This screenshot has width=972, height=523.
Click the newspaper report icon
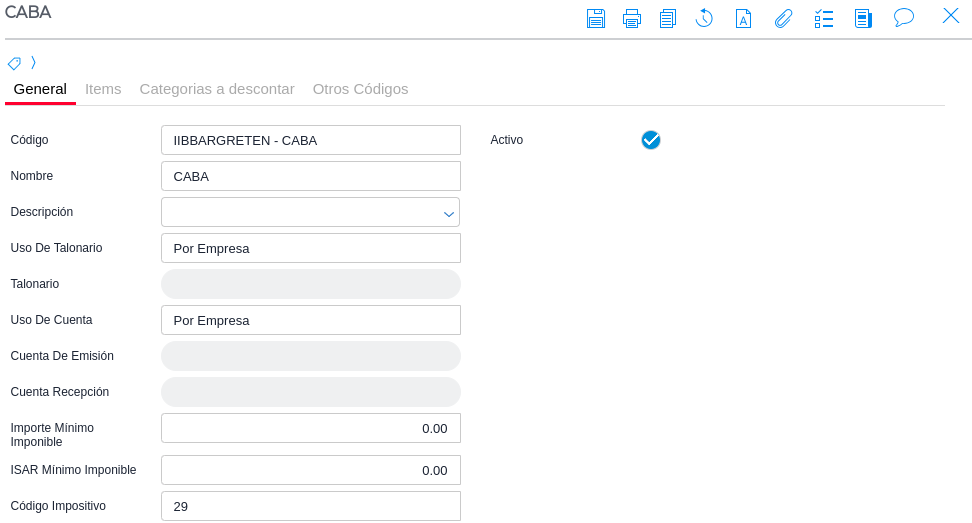863,18
